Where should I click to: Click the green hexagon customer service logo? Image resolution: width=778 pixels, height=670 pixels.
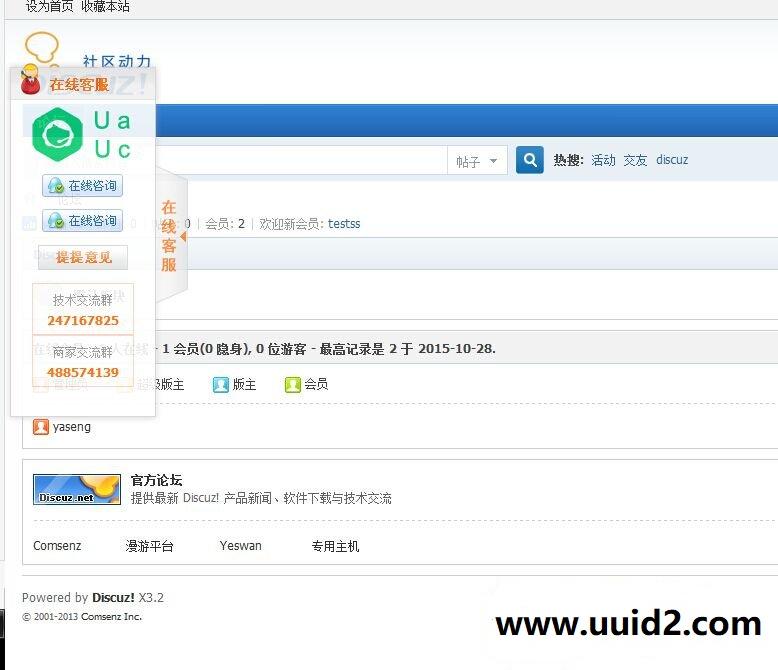57,134
